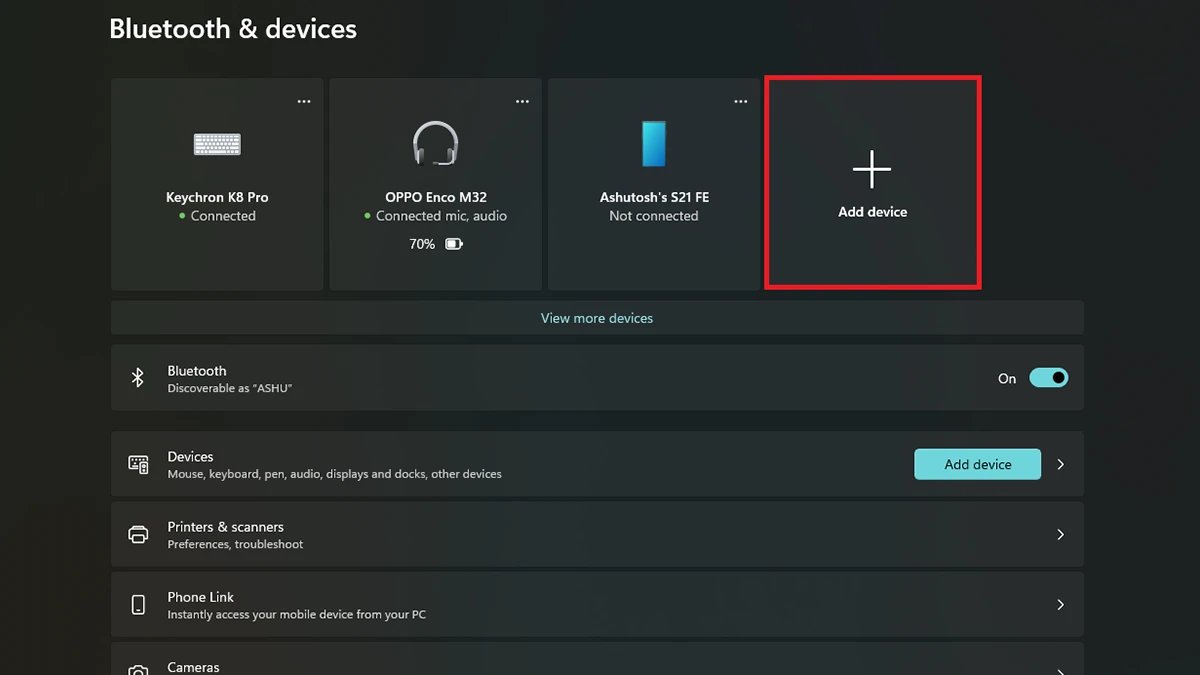
Task: Click "Instantly access your mobile device" text
Action: (296, 614)
